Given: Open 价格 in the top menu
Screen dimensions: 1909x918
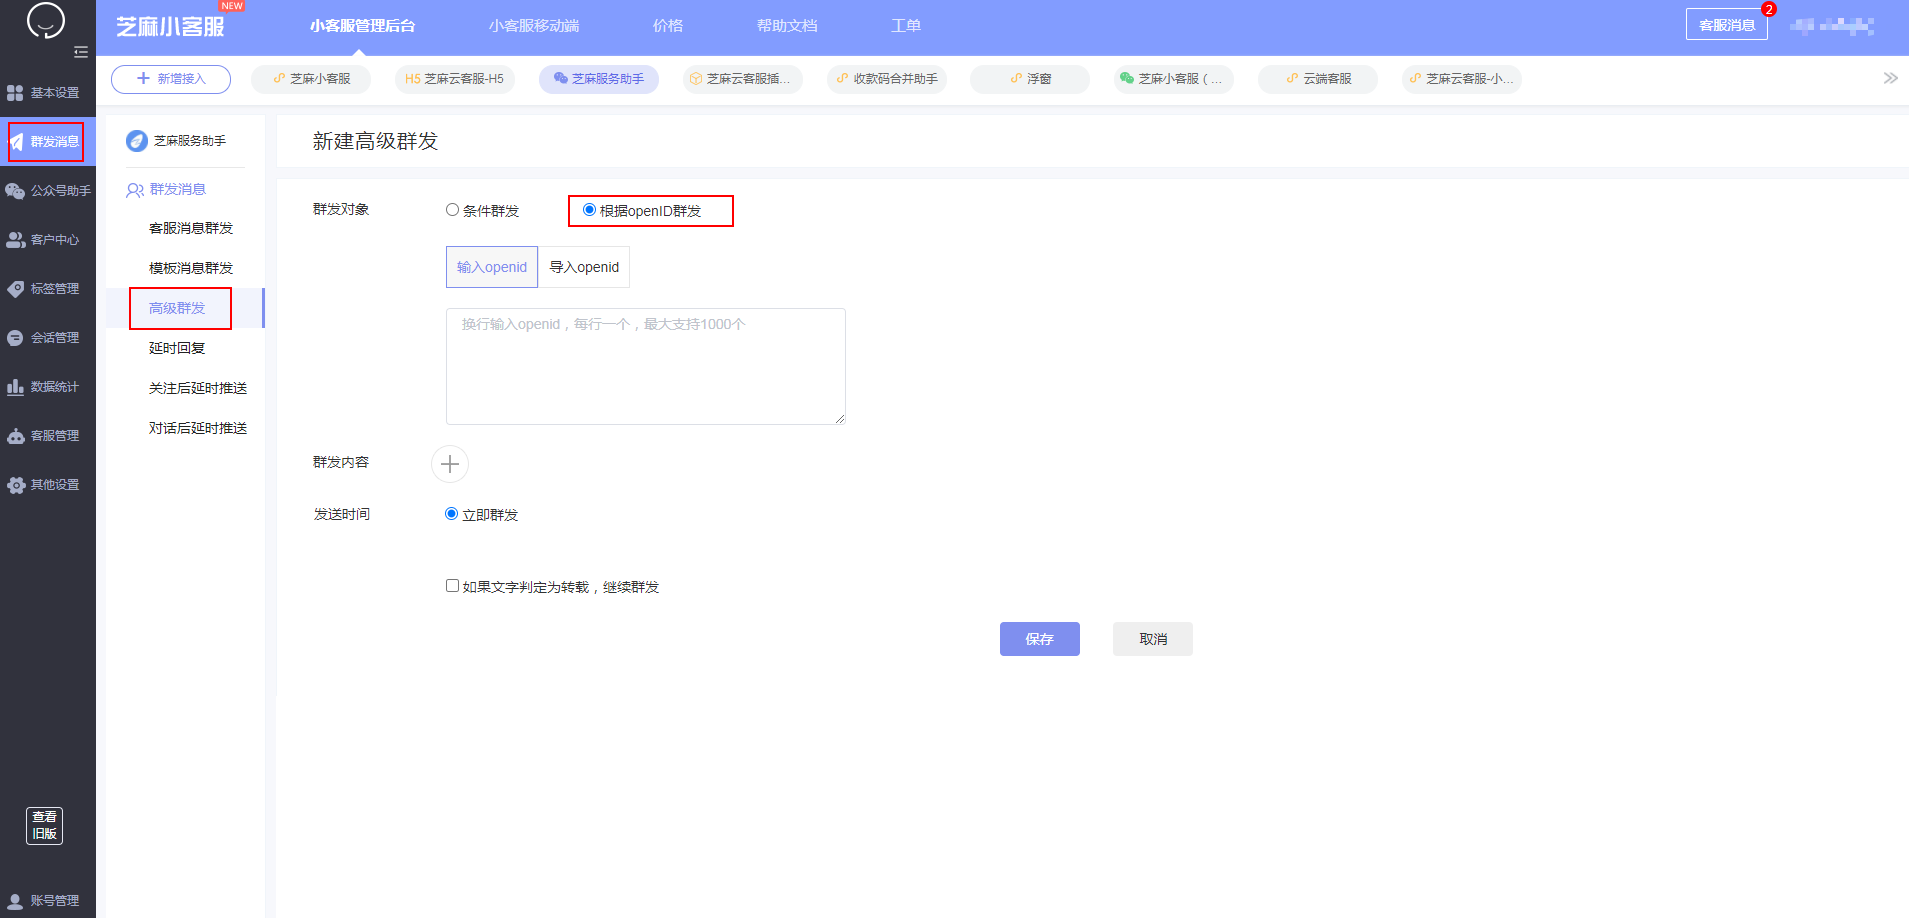Looking at the screenshot, I should (x=668, y=26).
